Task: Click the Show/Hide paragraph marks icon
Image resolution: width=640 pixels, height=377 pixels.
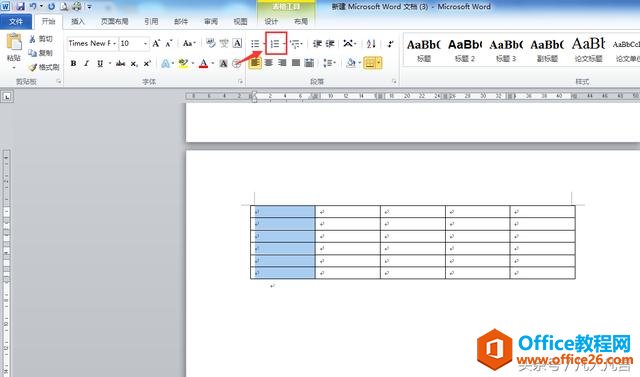Action: point(390,43)
